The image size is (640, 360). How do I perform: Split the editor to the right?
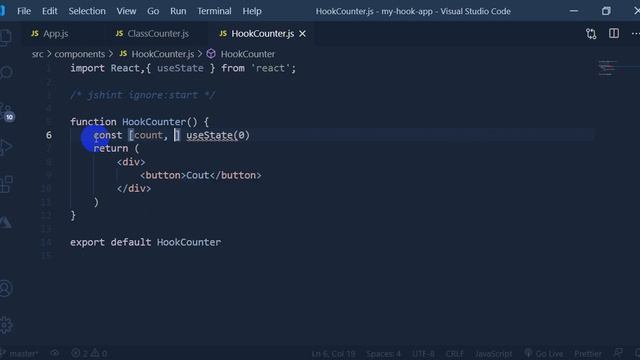coord(613,33)
